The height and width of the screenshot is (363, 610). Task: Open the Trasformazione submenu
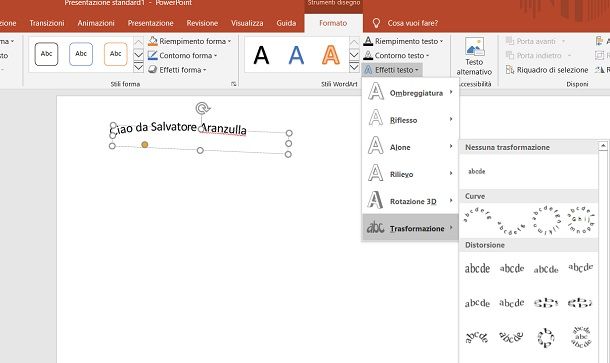click(x=410, y=228)
